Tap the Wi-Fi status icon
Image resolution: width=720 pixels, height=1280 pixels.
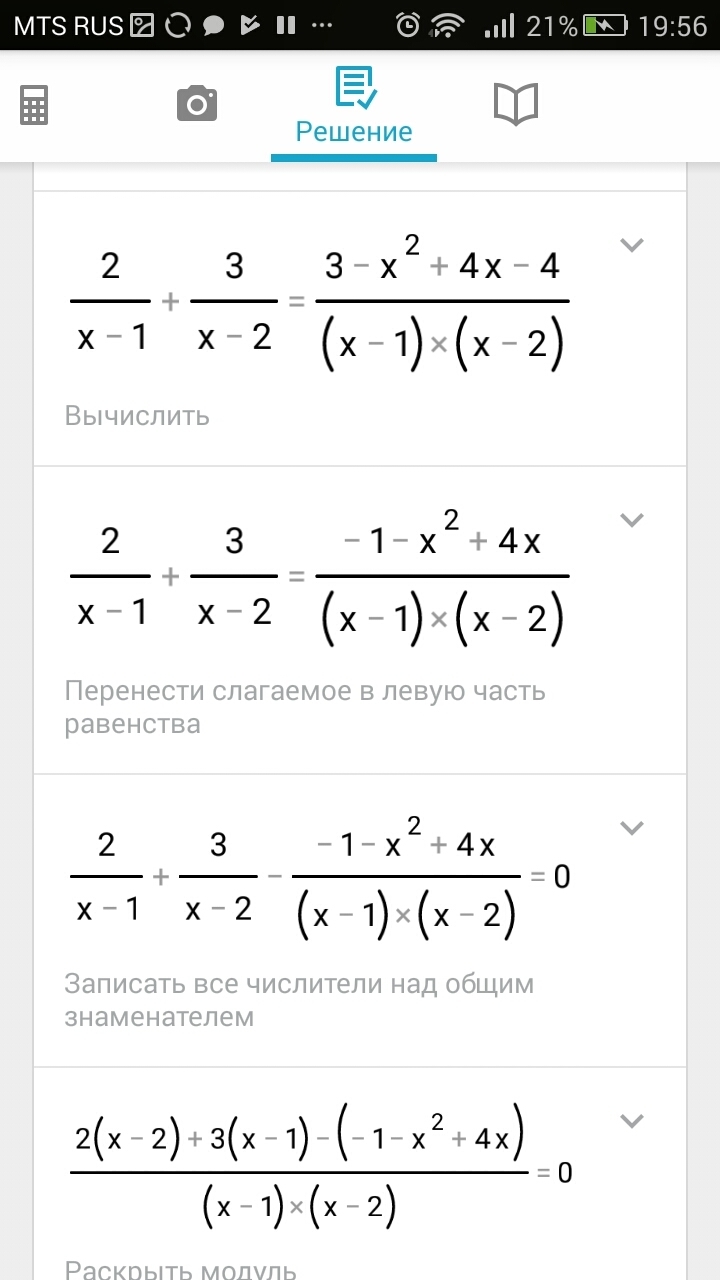[x=447, y=25]
